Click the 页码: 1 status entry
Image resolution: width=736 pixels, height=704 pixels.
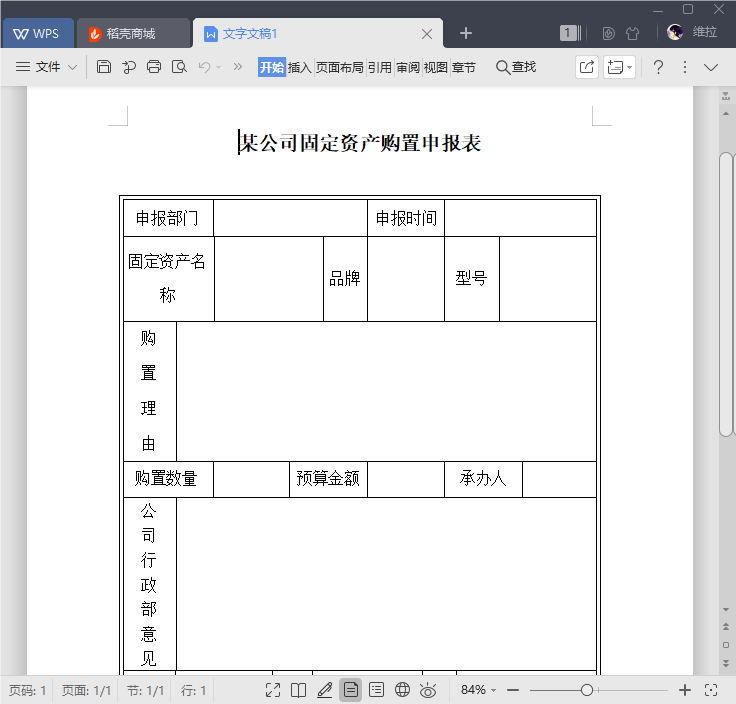[x=27, y=690]
